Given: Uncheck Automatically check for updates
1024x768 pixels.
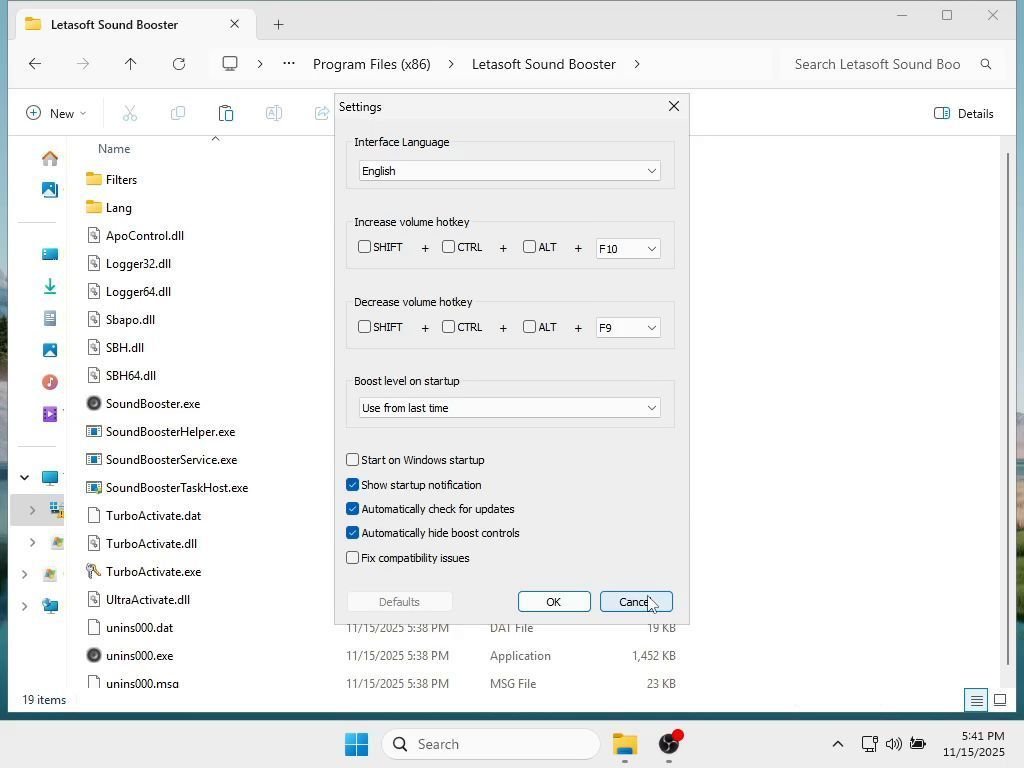Looking at the screenshot, I should coord(353,509).
